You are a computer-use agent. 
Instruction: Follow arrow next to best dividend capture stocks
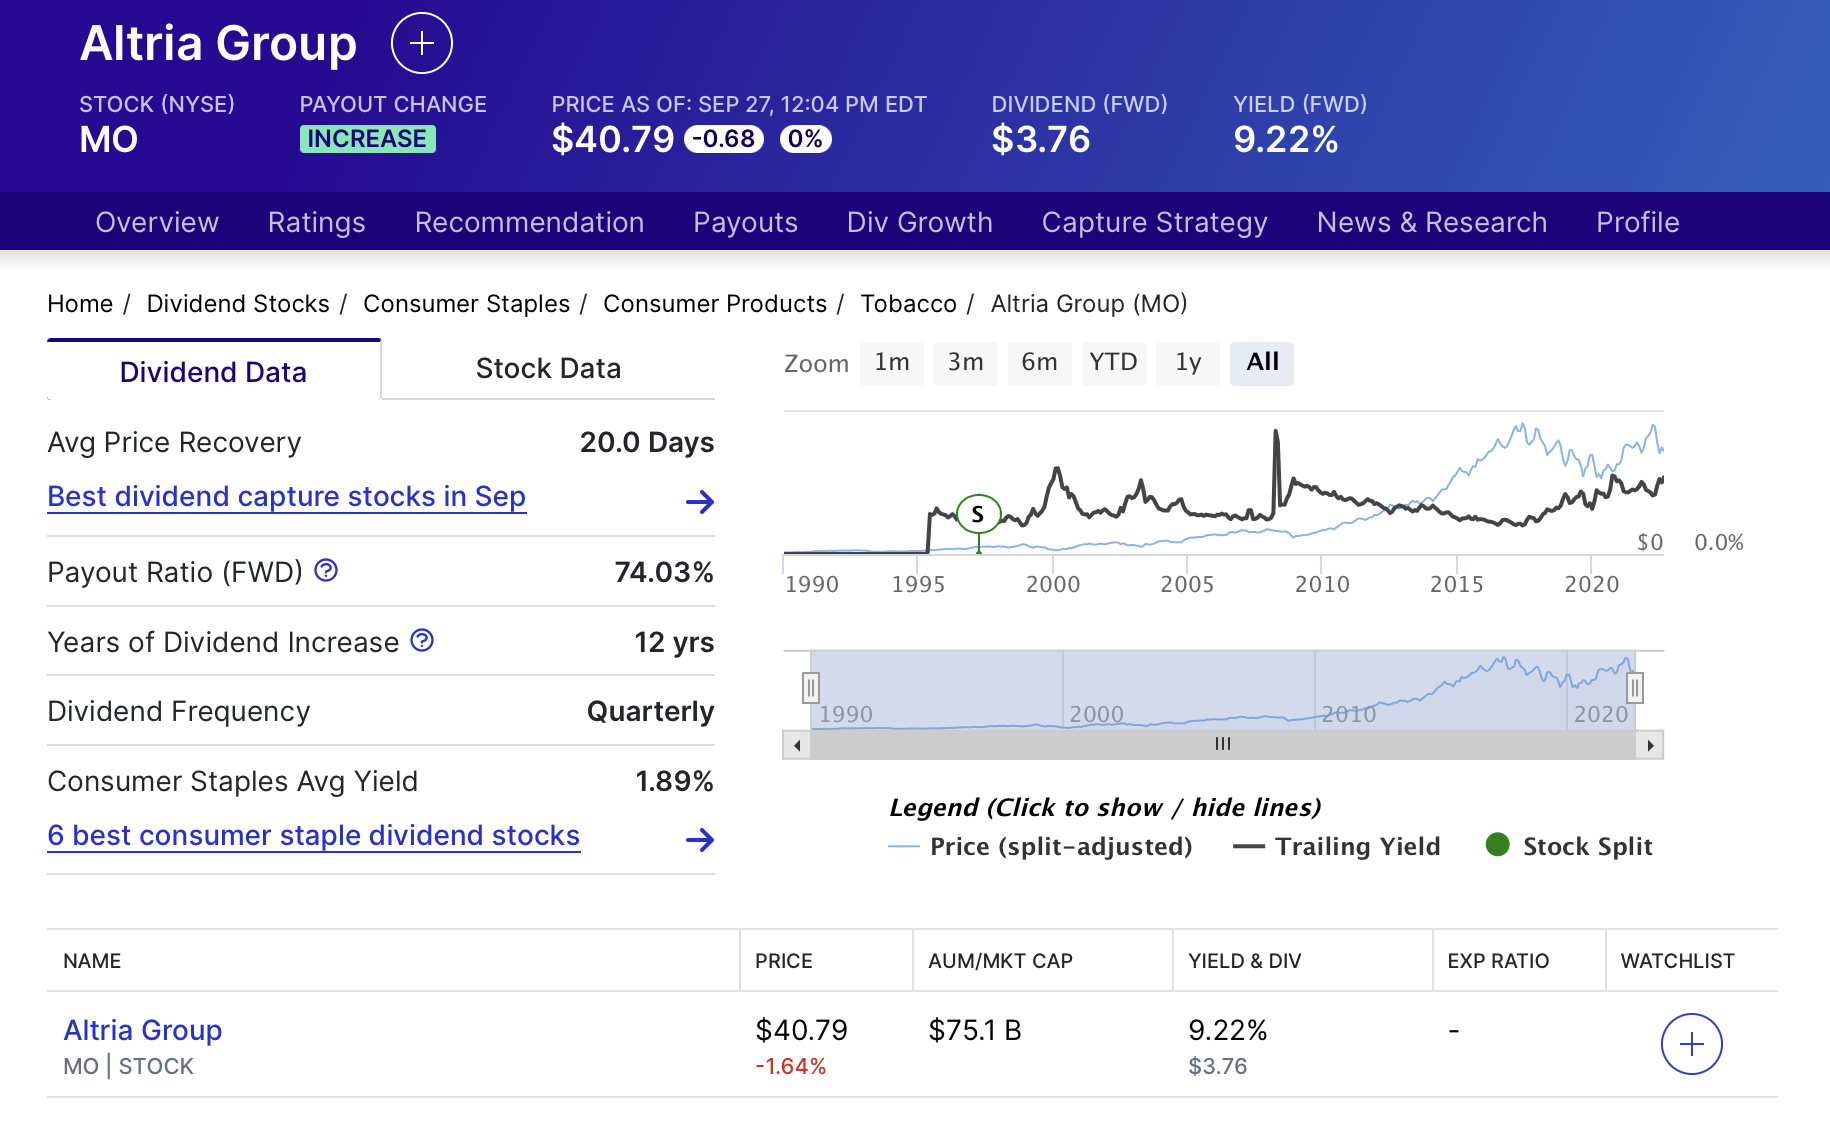tap(700, 501)
